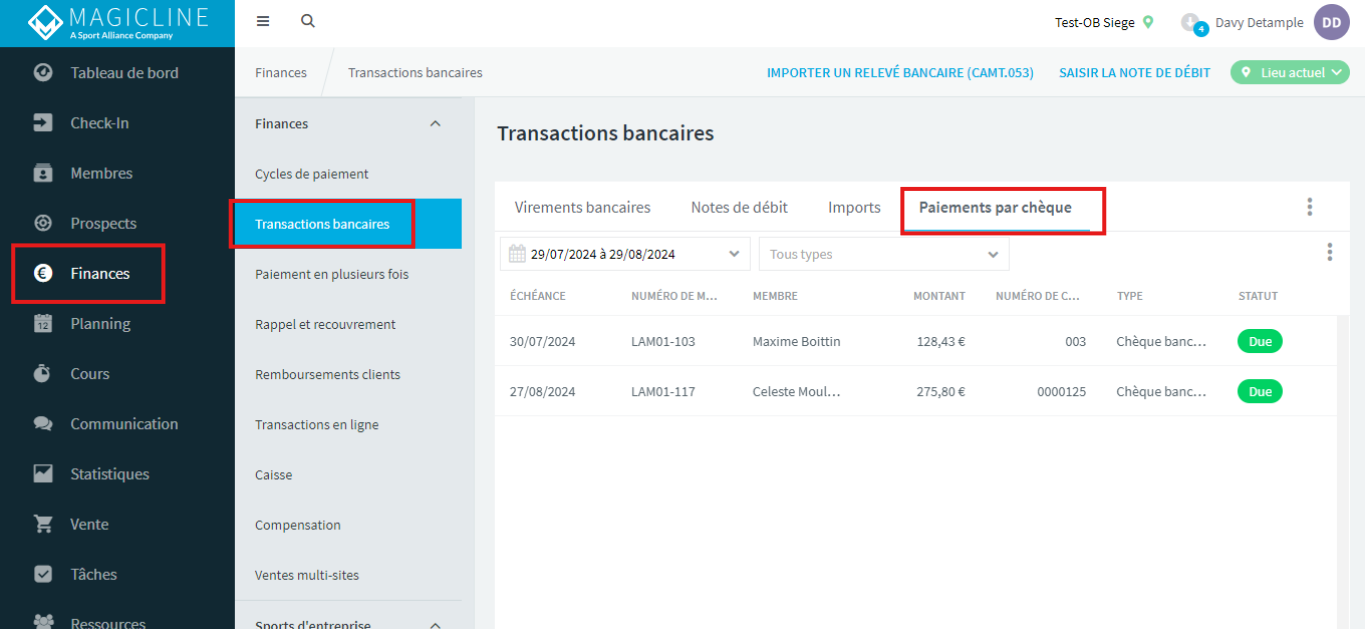Click the Prospects target icon

(x=43, y=222)
